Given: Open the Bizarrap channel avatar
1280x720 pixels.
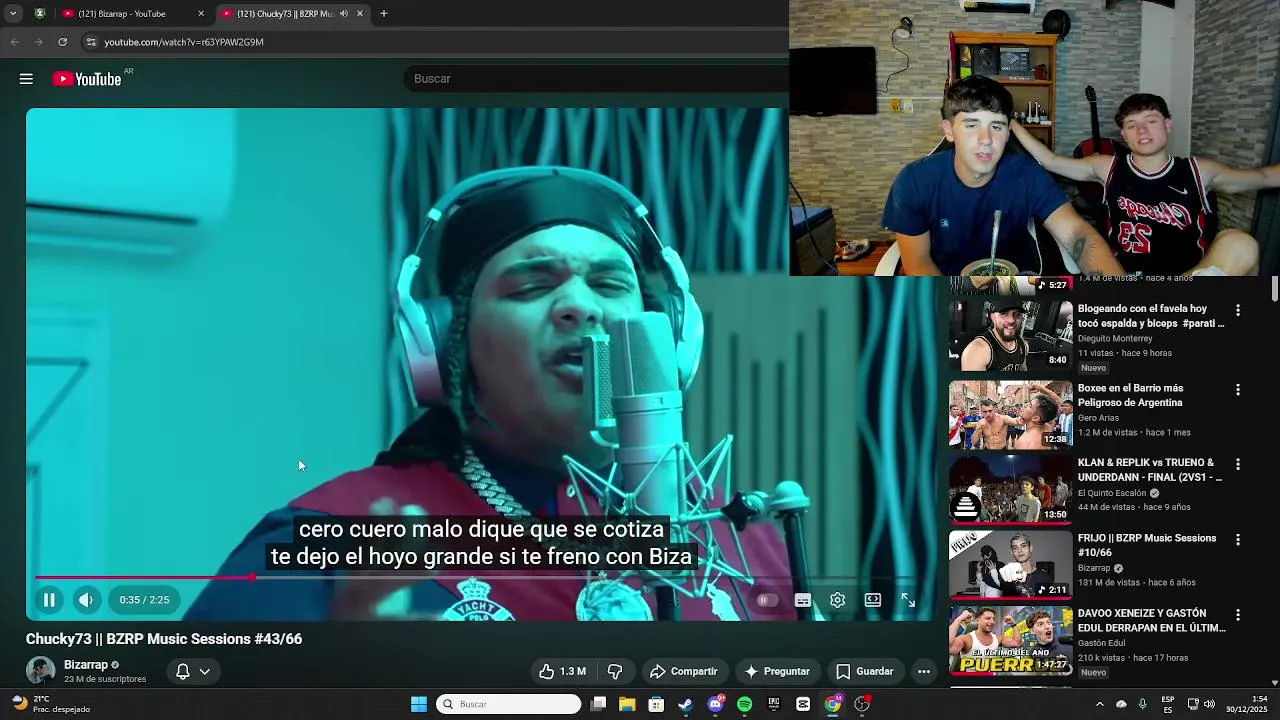Looking at the screenshot, I should tap(40, 671).
